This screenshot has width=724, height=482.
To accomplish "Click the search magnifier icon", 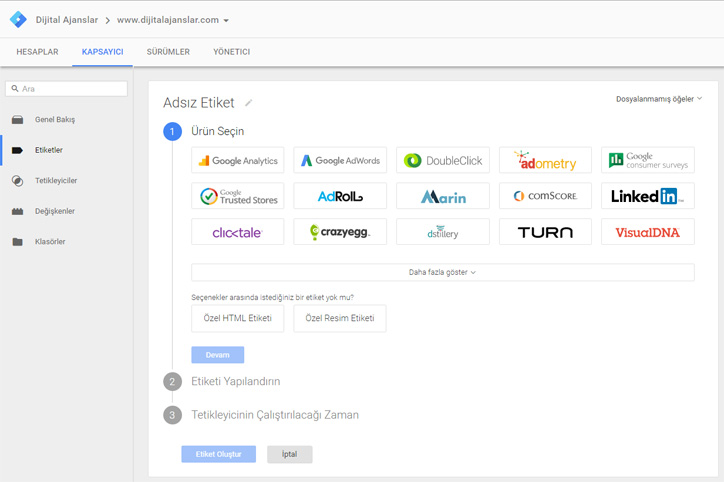I will coord(15,89).
